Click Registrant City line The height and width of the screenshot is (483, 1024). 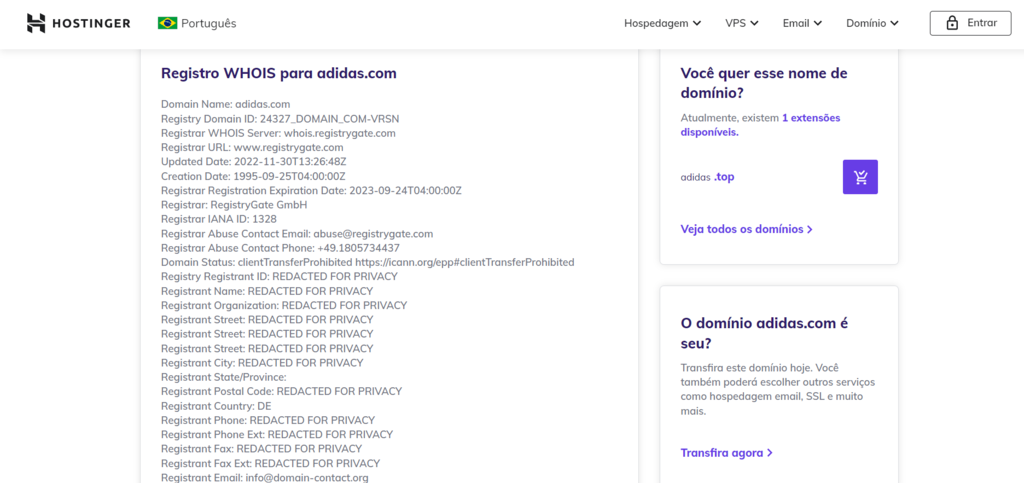pyautogui.click(x=262, y=362)
